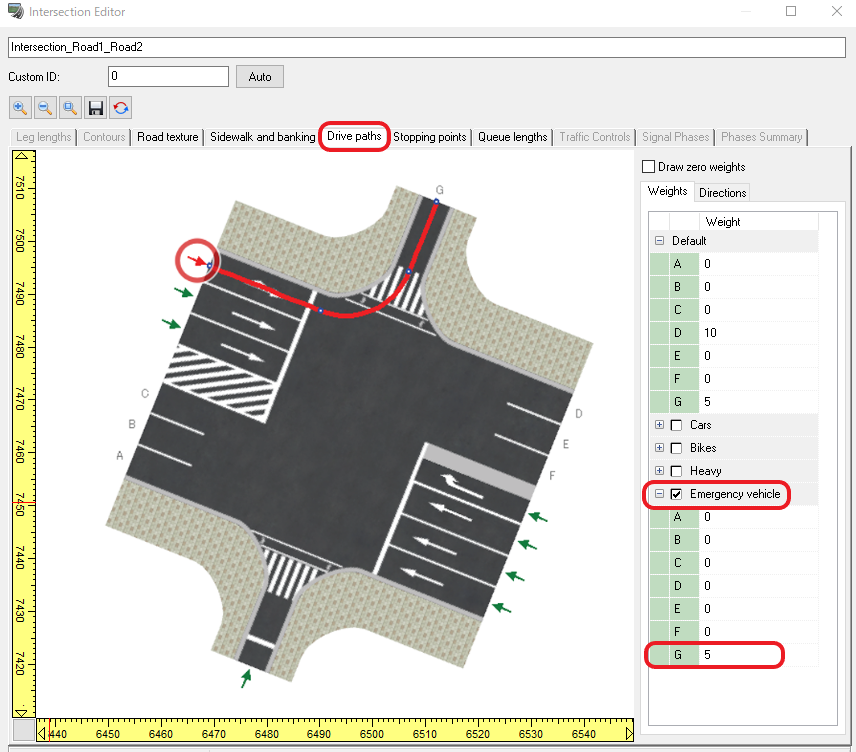Collapse the Emergency vehicle group
Image resolution: width=856 pixels, height=752 pixels.
(659, 494)
